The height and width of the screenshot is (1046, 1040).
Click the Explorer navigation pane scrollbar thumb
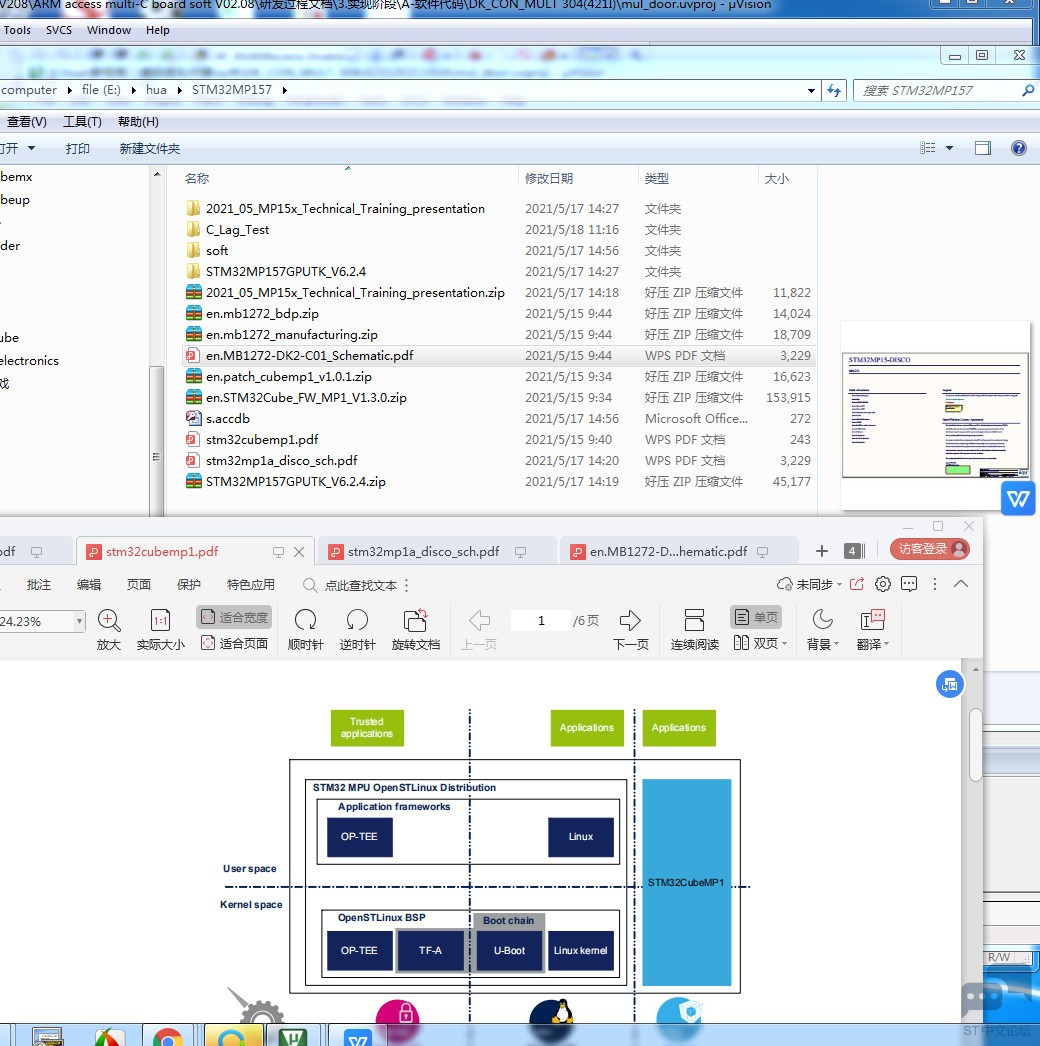tap(157, 440)
